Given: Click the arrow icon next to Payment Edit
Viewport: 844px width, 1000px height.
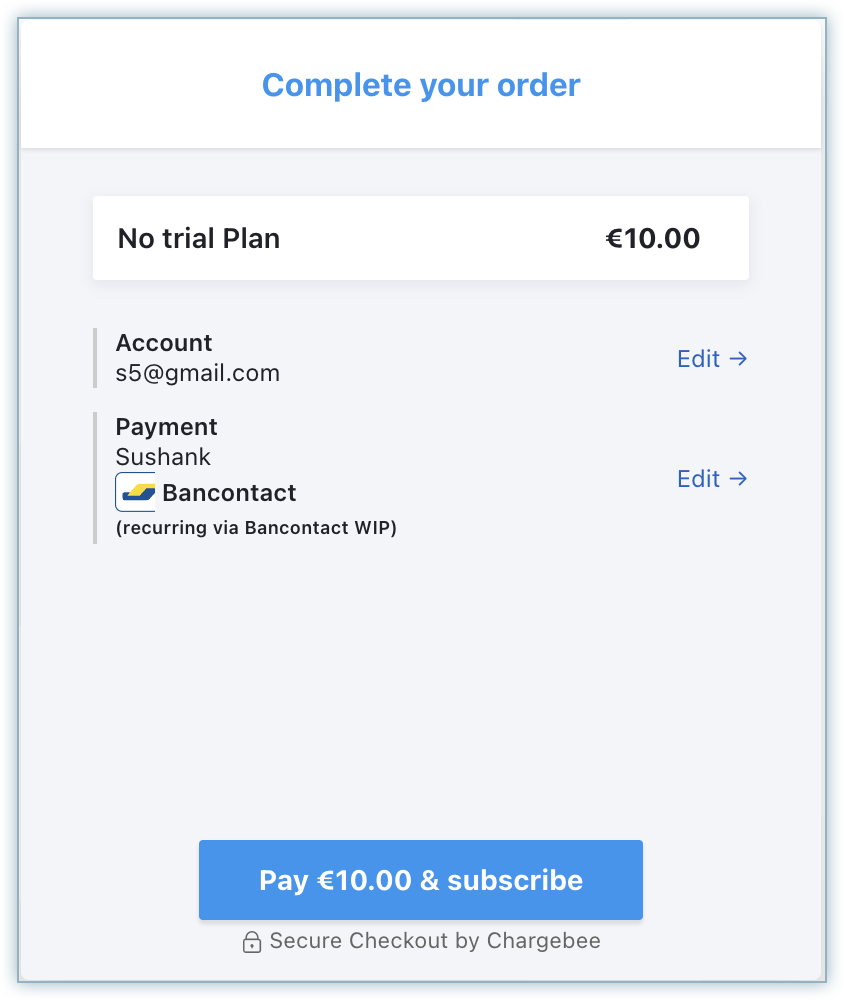Looking at the screenshot, I should click(x=738, y=479).
